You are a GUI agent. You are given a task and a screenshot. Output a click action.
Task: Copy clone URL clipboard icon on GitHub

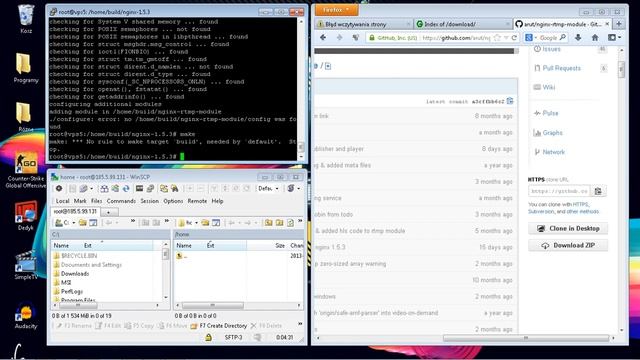coord(598,191)
